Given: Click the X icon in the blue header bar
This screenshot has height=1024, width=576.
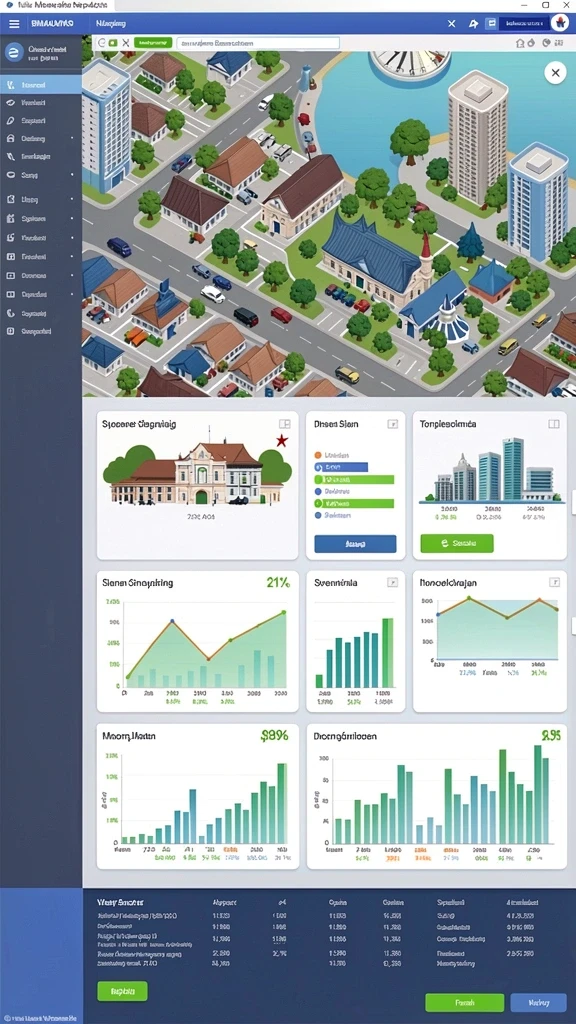Looking at the screenshot, I should tap(451, 24).
